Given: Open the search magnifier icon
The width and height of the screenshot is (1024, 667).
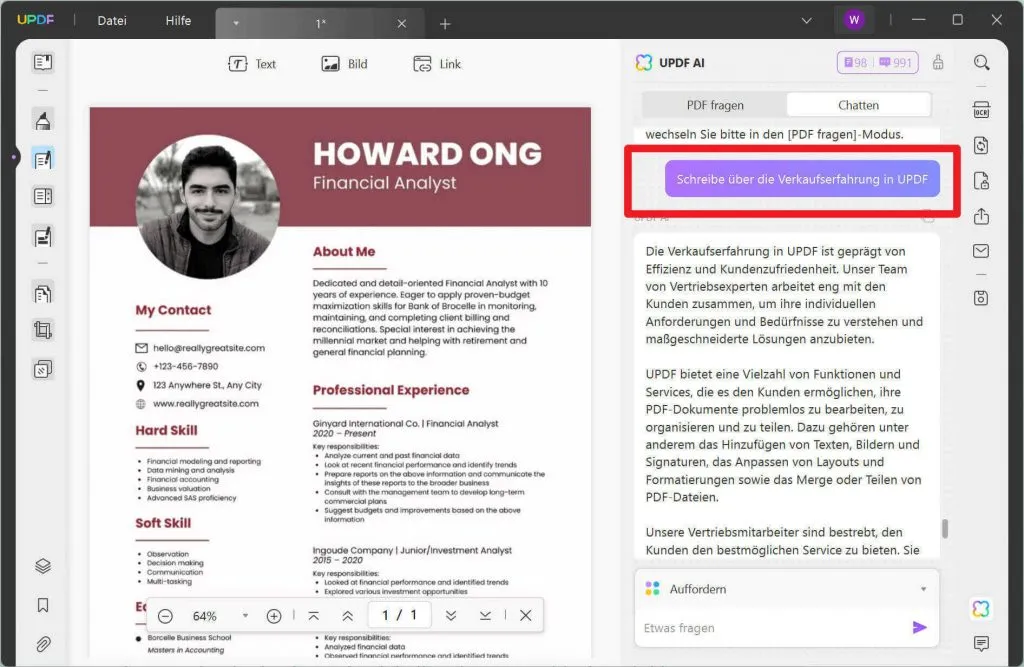Looking at the screenshot, I should (x=982, y=63).
